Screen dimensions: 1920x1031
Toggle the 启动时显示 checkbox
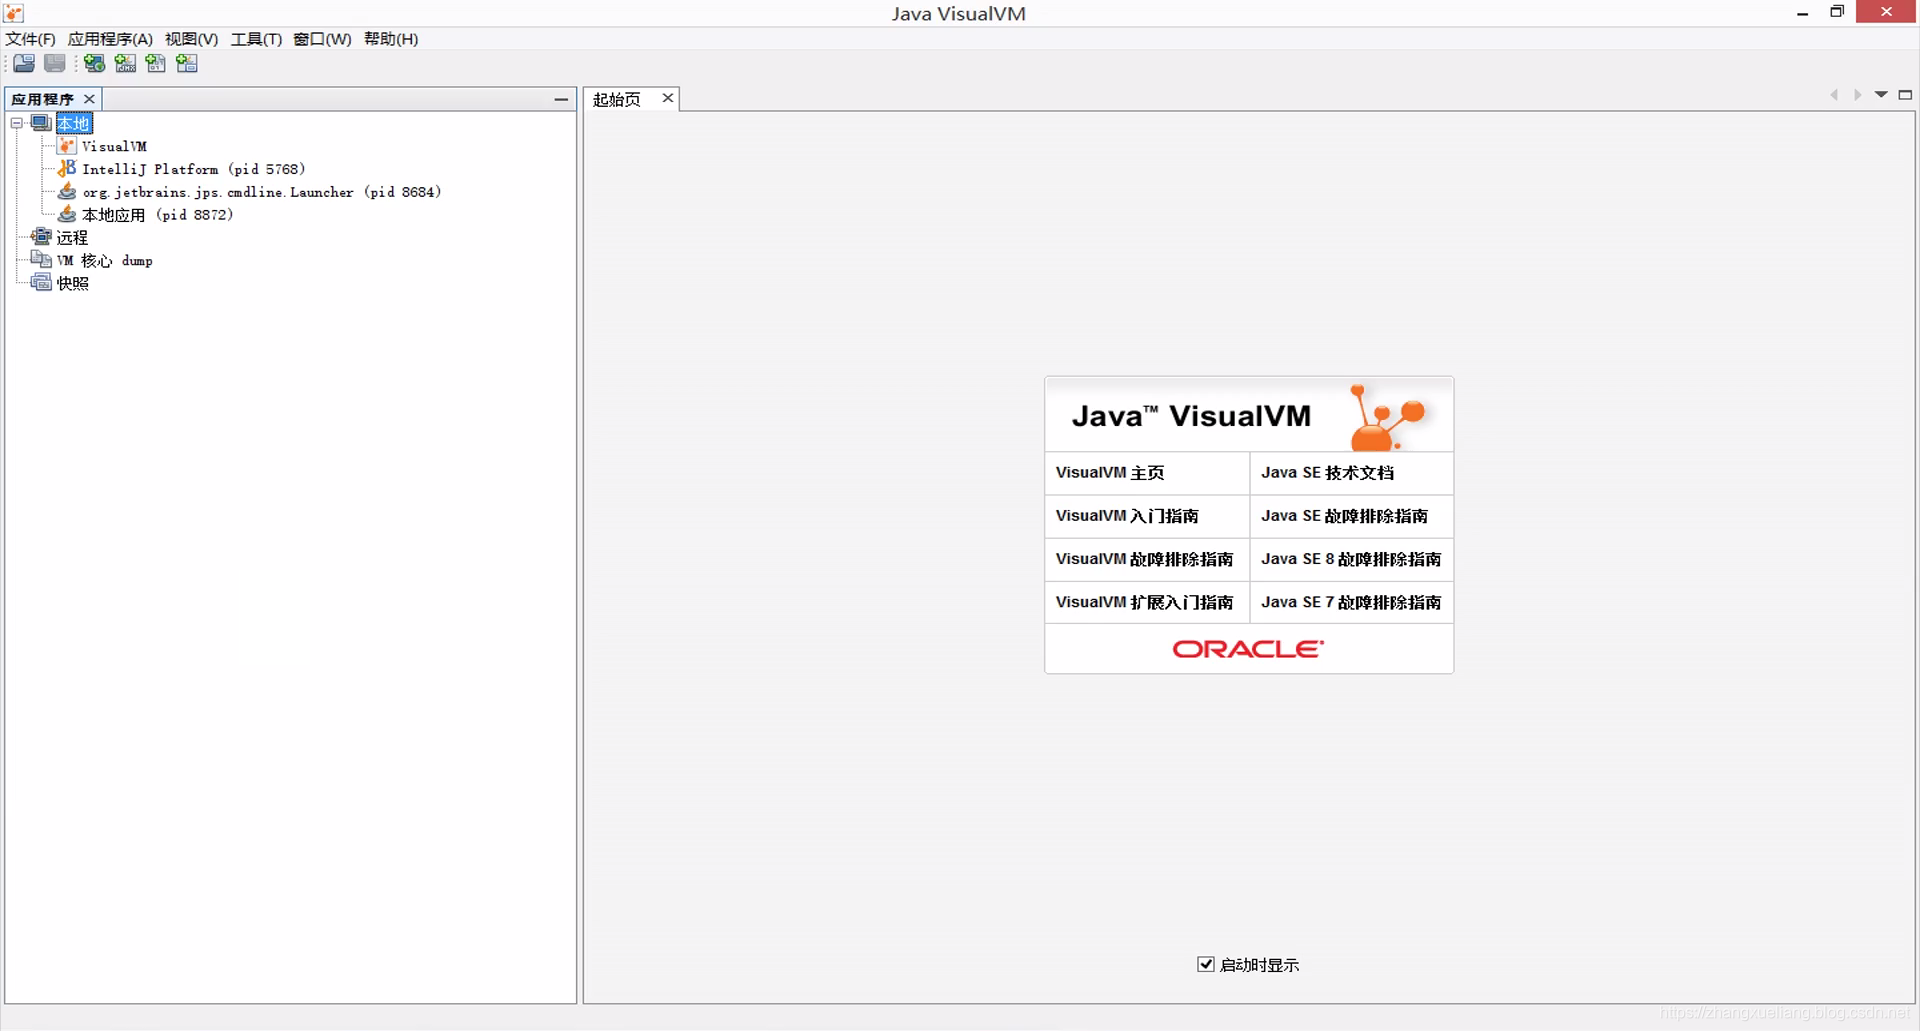coord(1206,964)
